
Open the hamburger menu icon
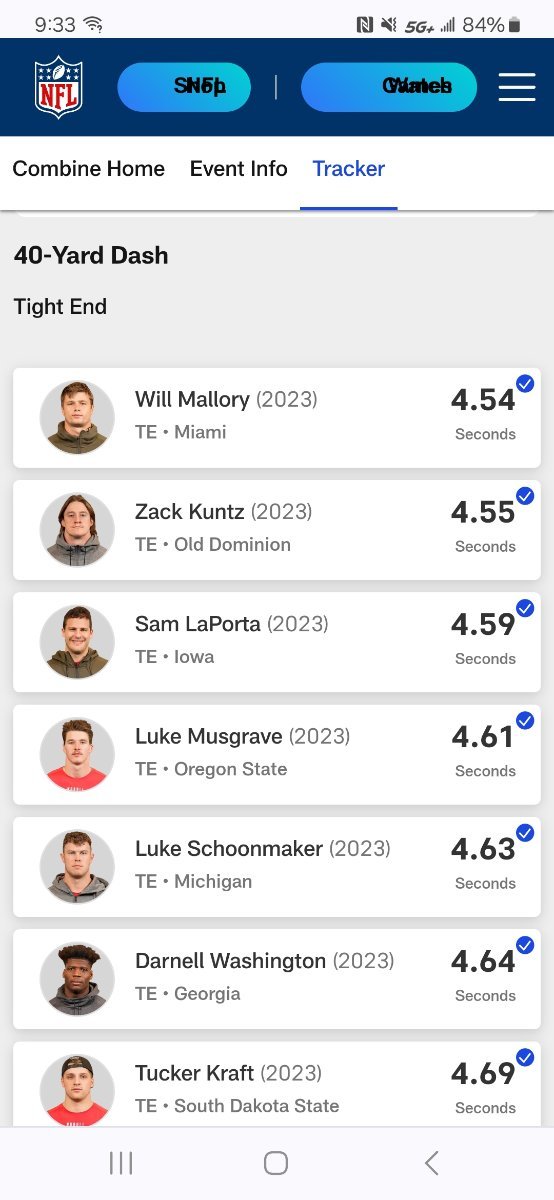pos(517,87)
